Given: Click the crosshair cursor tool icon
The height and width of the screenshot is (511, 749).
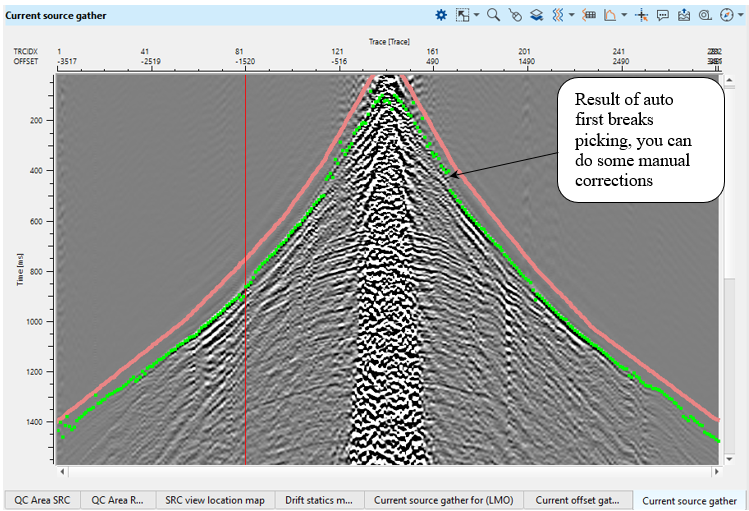Looking at the screenshot, I should pos(642,15).
